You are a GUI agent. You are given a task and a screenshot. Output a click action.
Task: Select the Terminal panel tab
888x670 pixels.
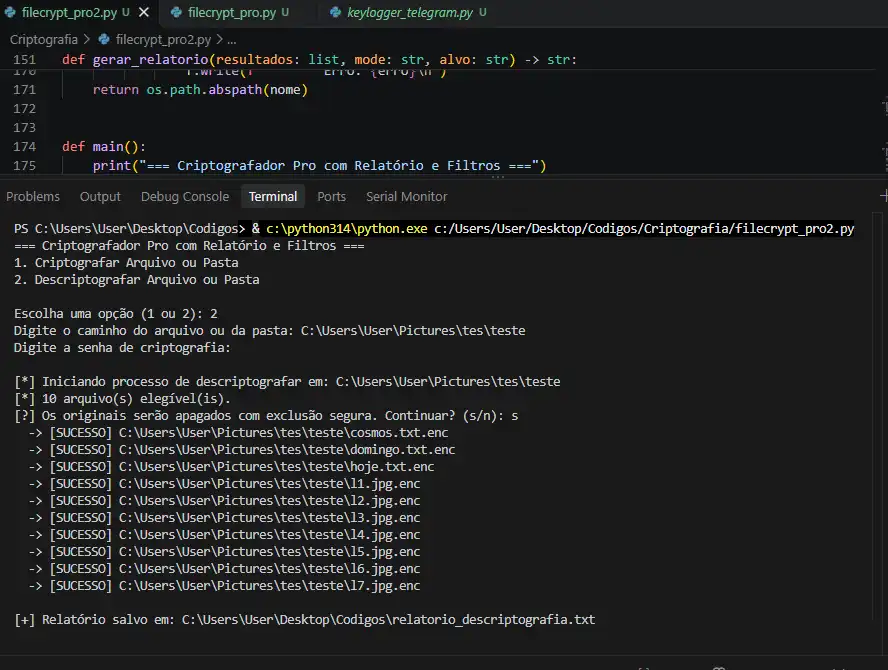click(273, 197)
